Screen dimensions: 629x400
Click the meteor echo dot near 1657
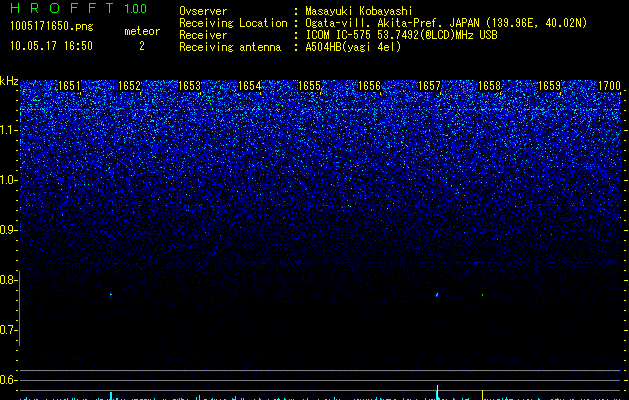[x=437, y=295]
